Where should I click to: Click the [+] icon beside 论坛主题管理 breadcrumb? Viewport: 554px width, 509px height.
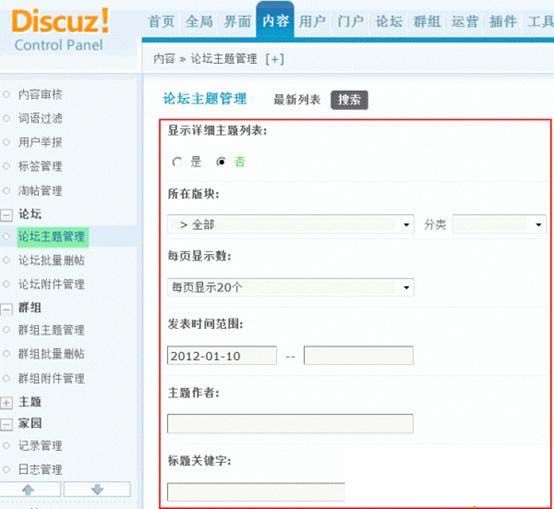click(275, 59)
